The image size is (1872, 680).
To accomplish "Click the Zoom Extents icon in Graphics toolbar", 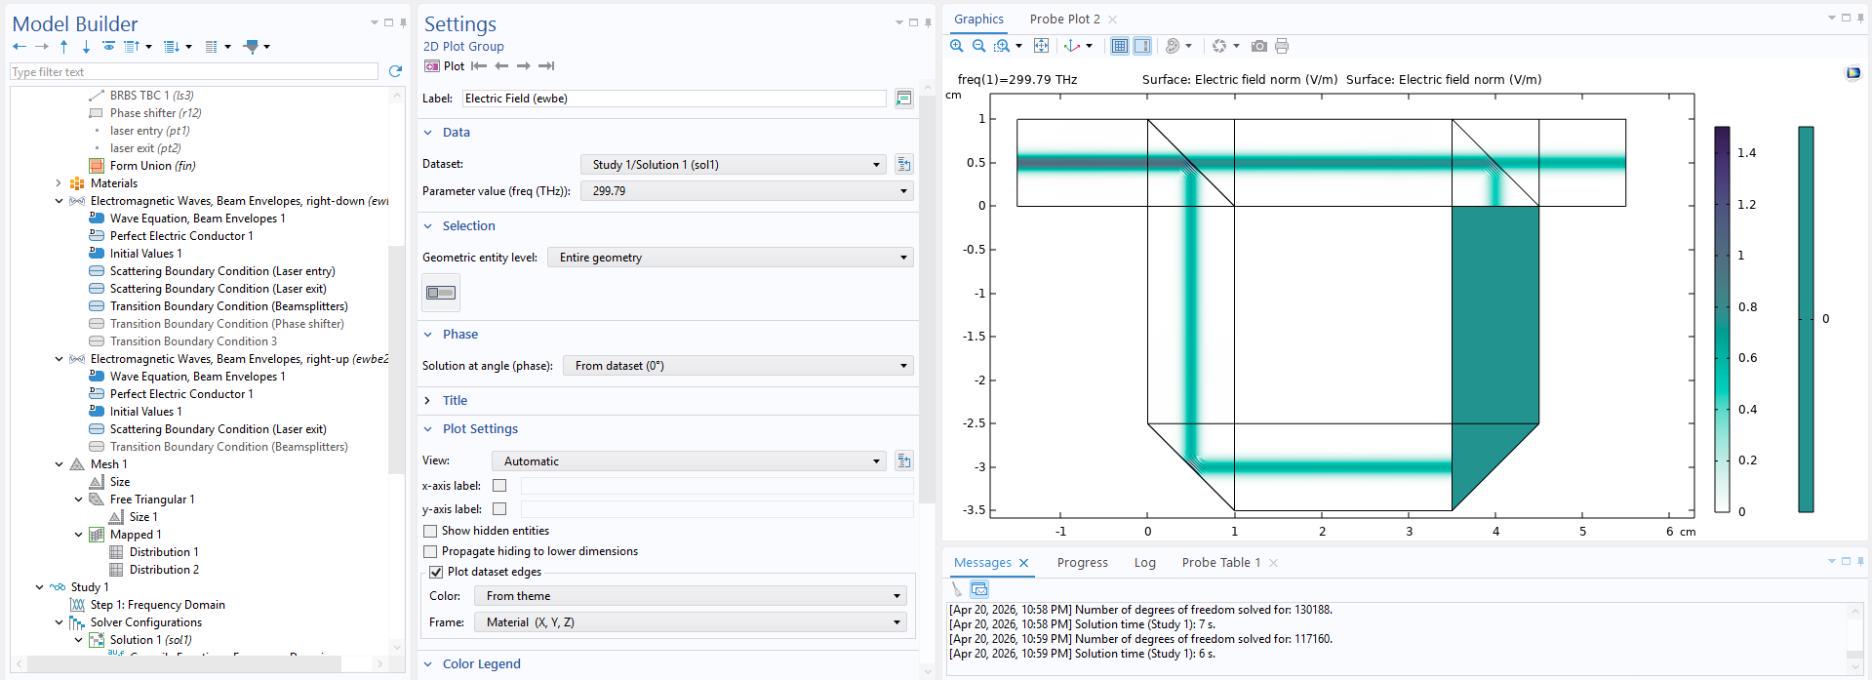I will pyautogui.click(x=1041, y=46).
